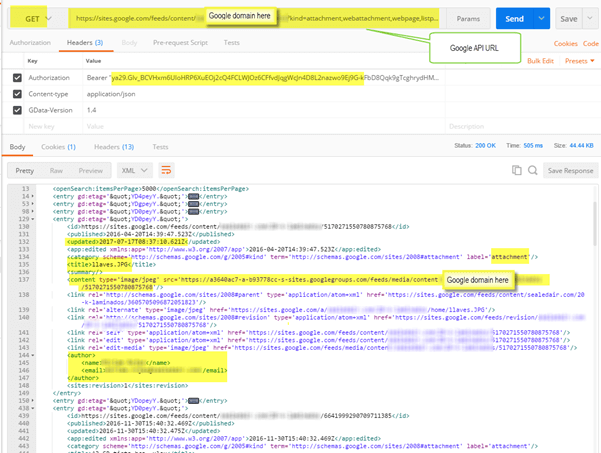
Task: Click the blue Send button
Action: (x=512, y=19)
